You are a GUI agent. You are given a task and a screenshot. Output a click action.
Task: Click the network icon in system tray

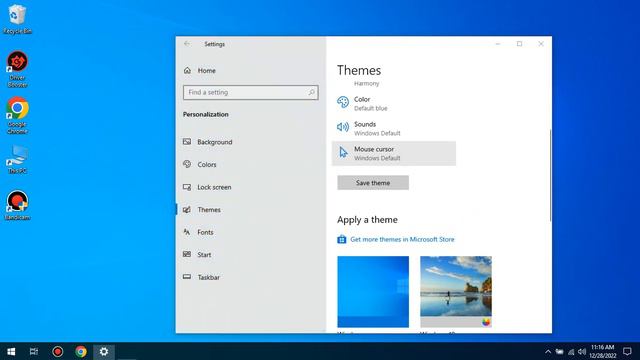571,351
